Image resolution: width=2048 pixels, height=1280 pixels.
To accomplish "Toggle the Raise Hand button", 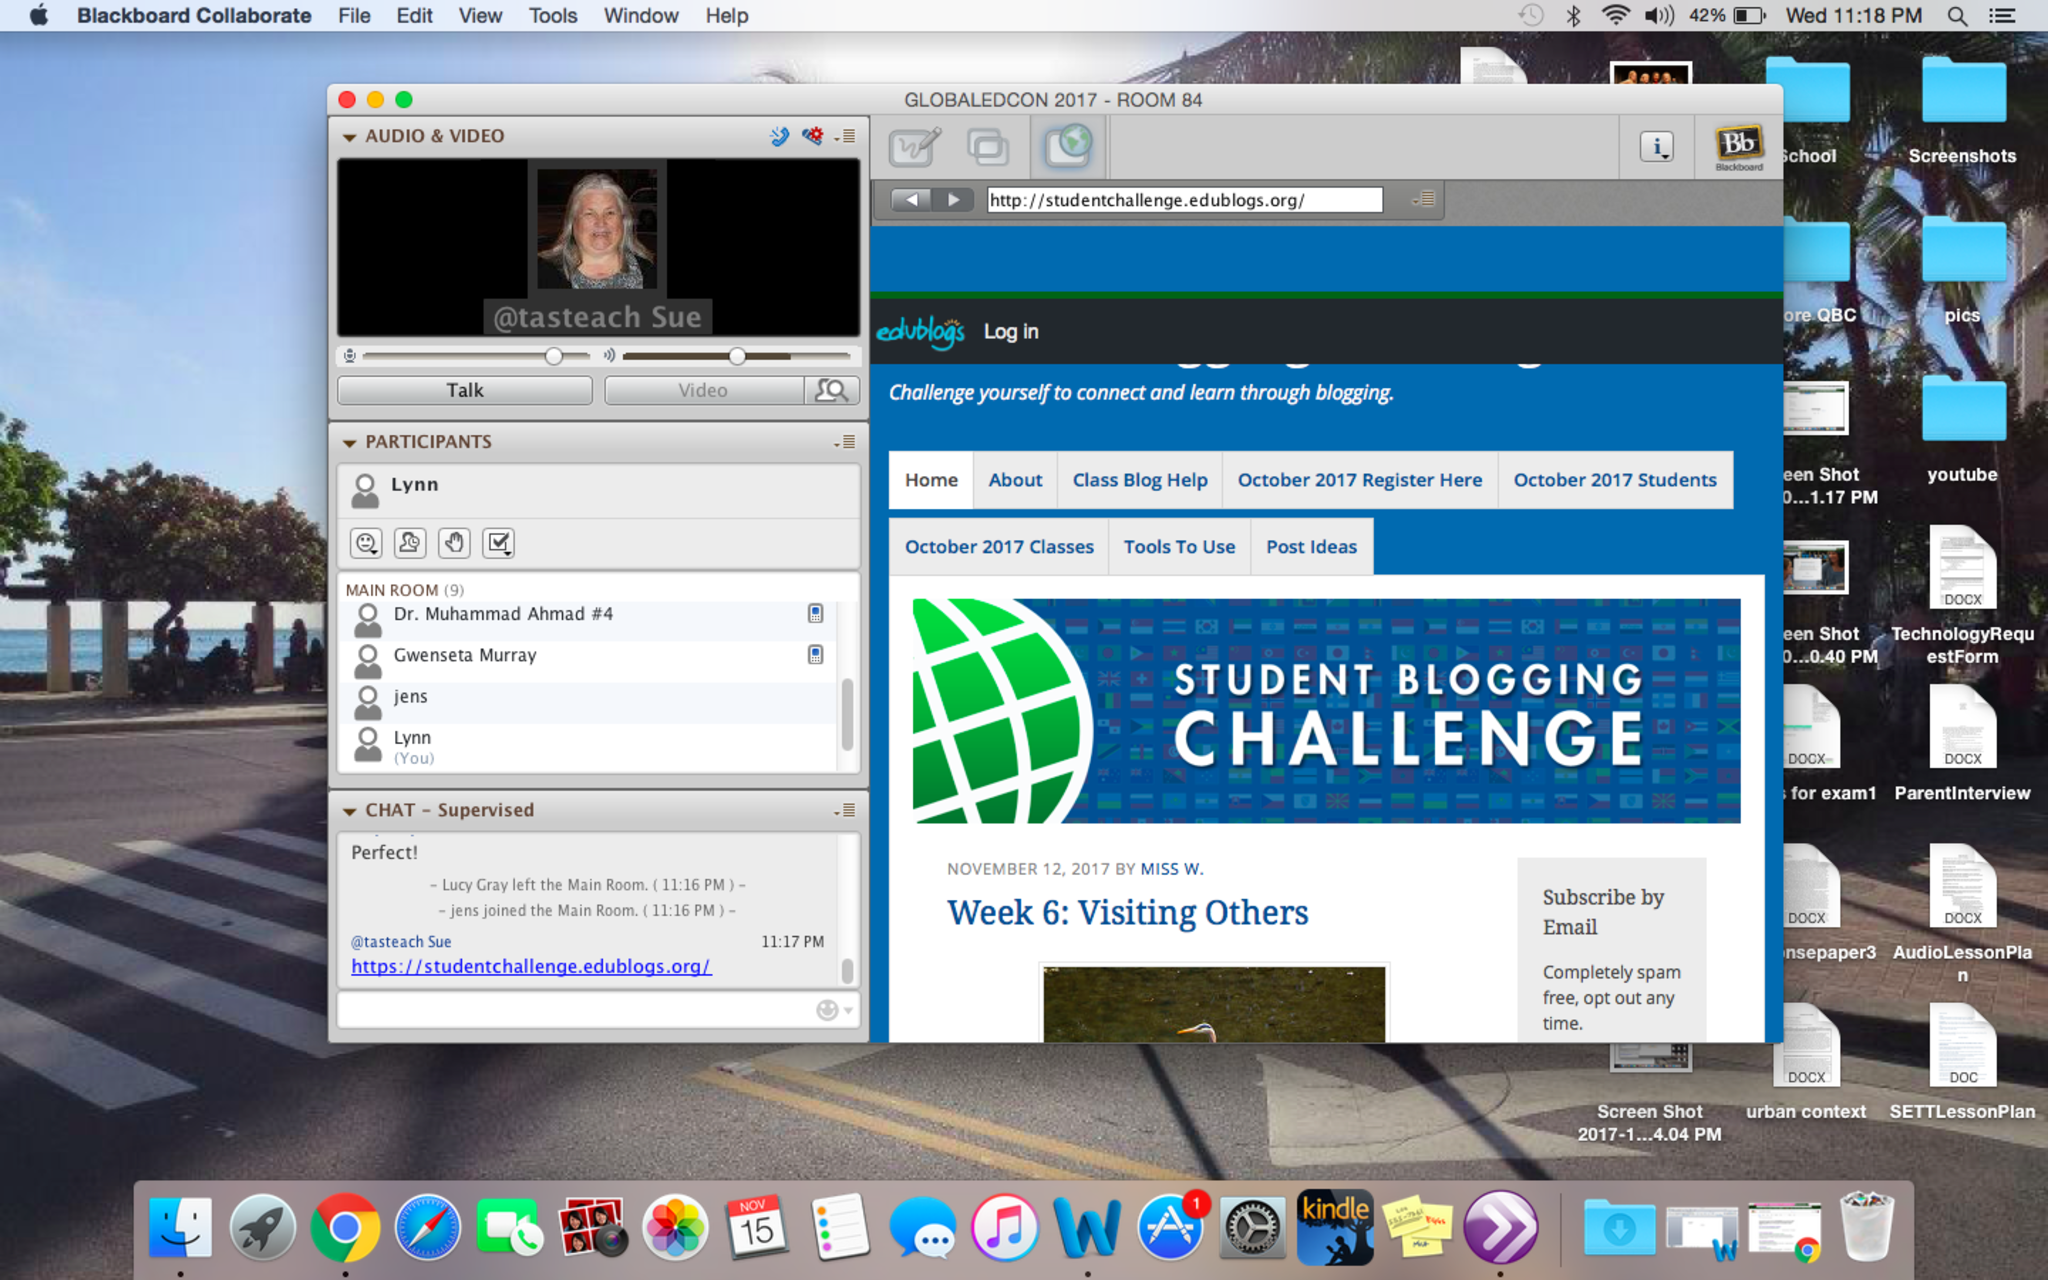I will (x=454, y=543).
